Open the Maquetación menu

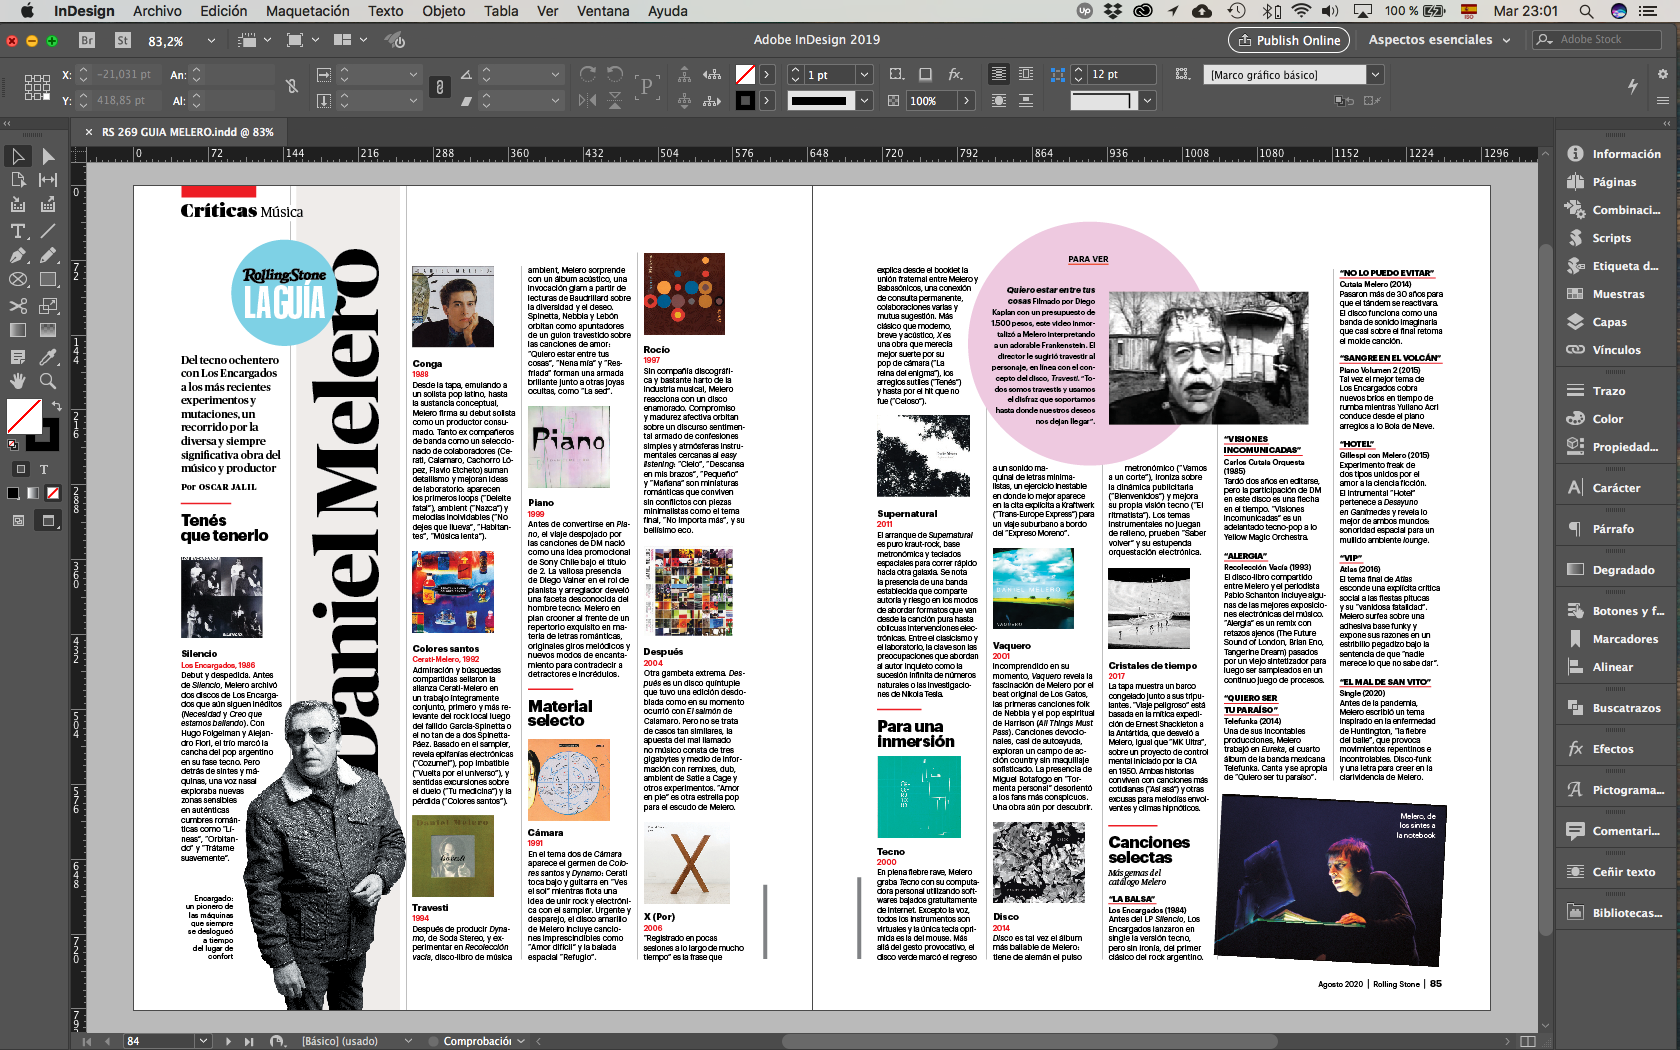(308, 11)
